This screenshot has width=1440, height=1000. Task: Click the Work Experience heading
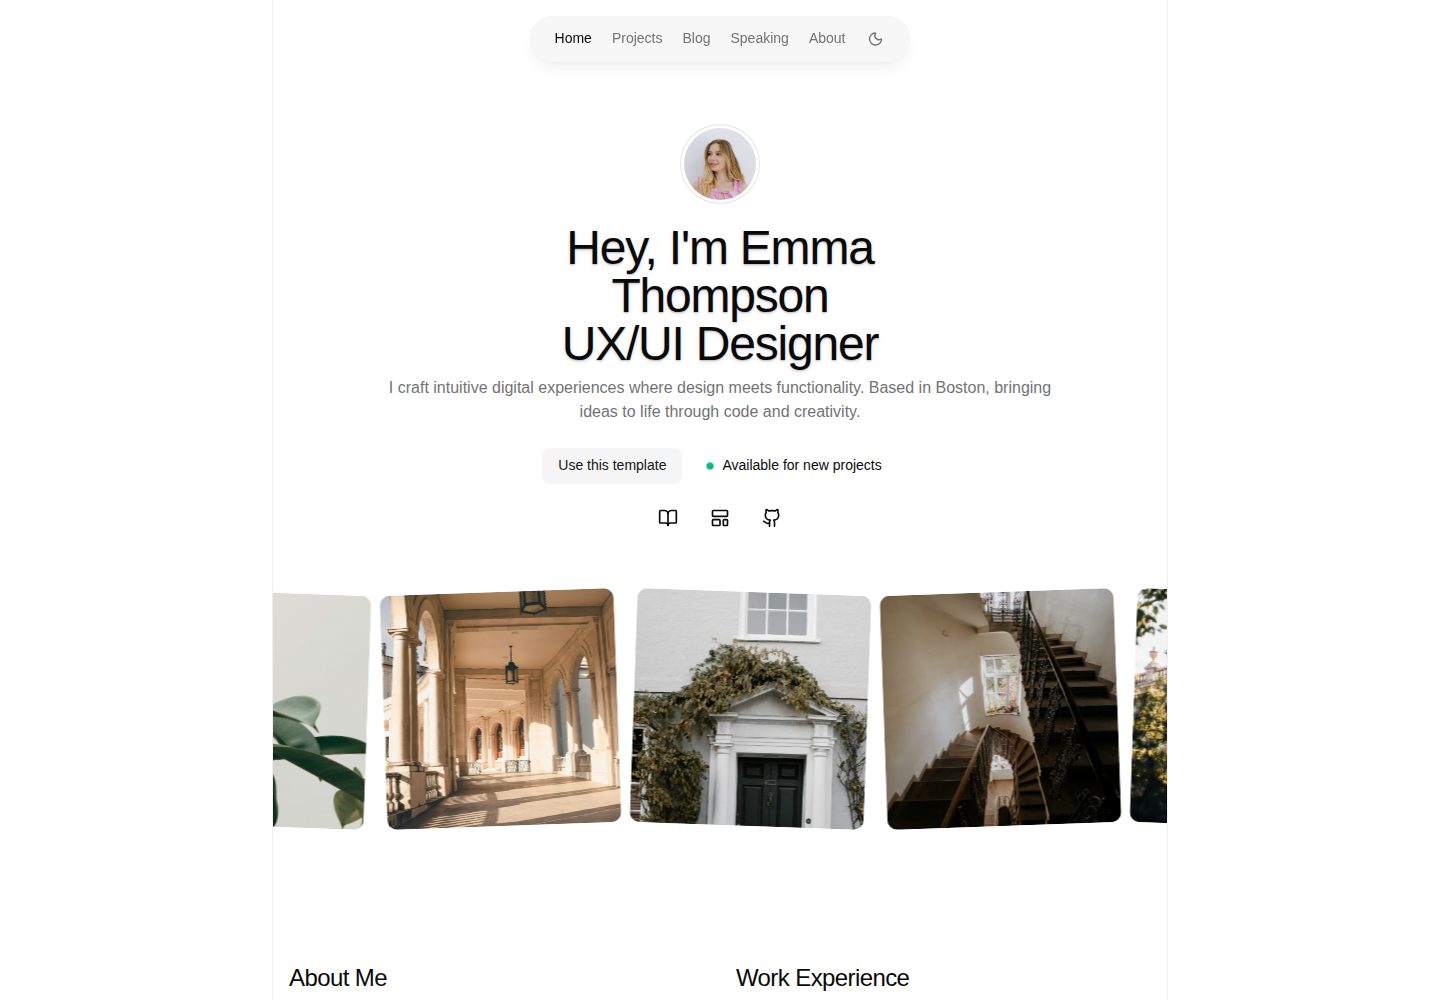(822, 978)
